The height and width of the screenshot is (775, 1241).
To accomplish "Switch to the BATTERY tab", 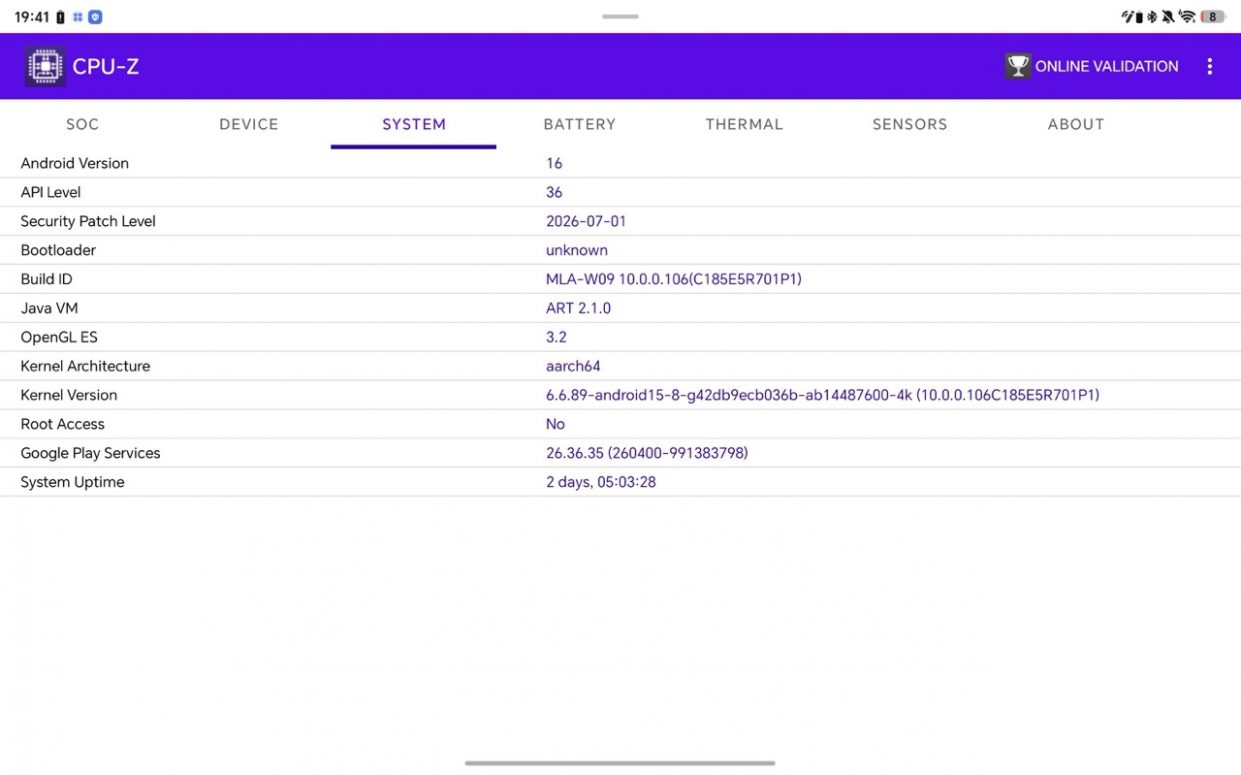I will click(x=579, y=124).
